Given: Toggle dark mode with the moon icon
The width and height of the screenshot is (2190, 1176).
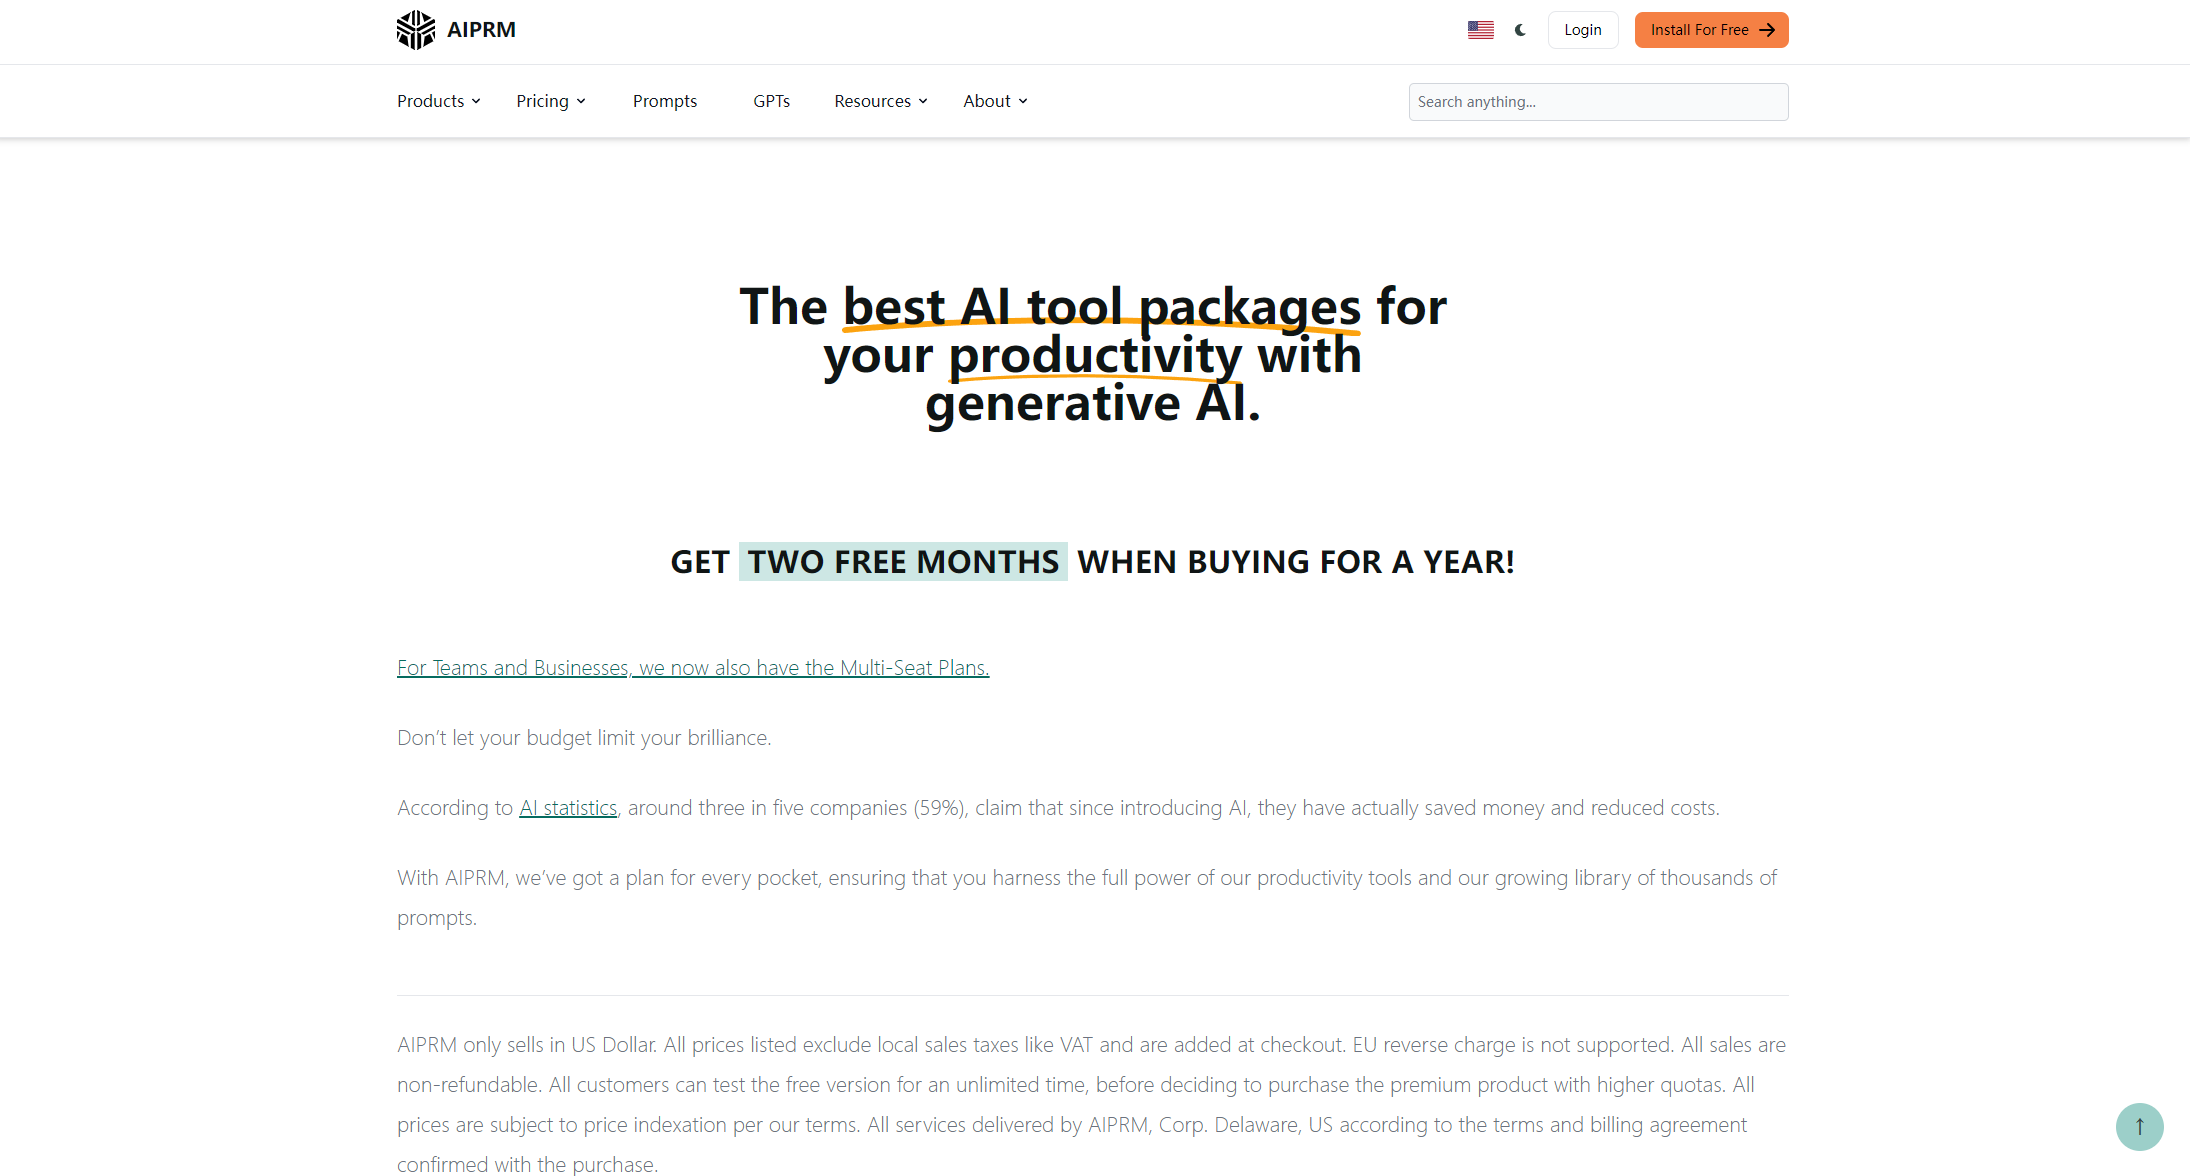Looking at the screenshot, I should point(1520,30).
